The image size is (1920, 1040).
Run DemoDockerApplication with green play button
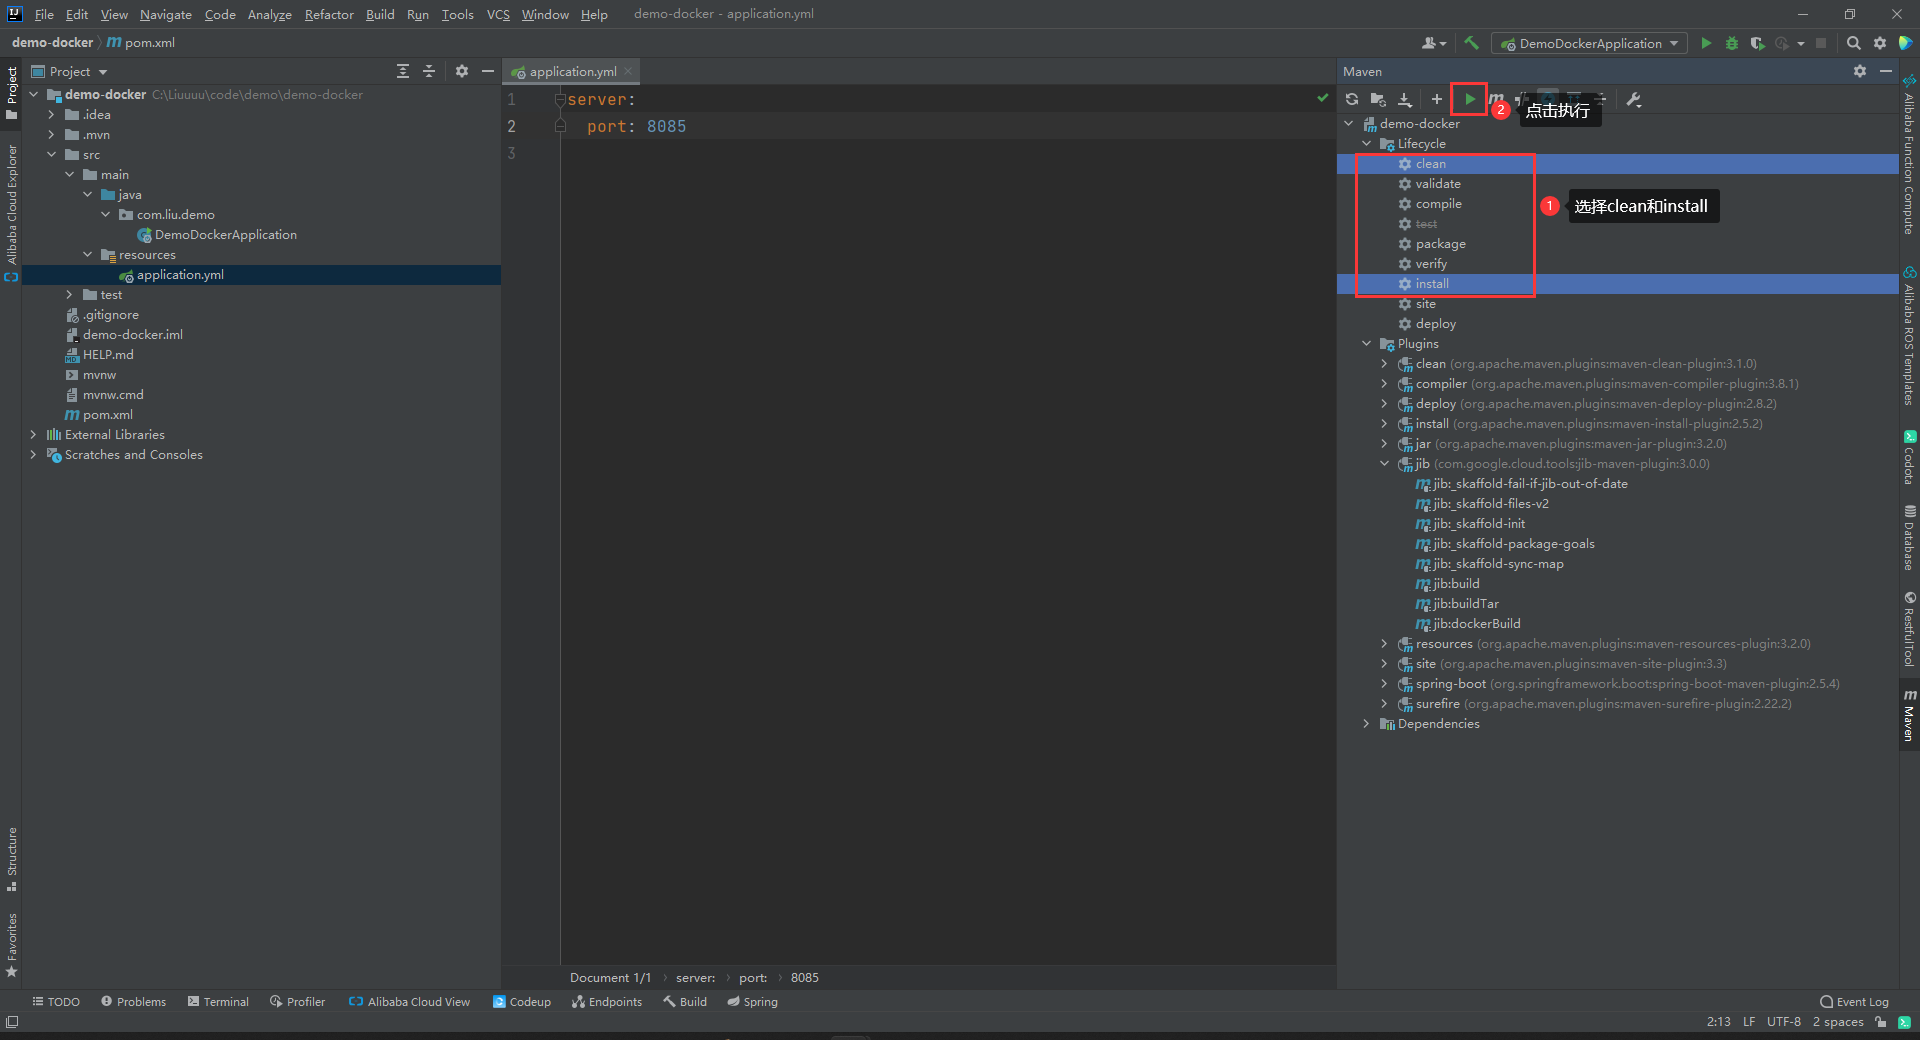(1706, 43)
